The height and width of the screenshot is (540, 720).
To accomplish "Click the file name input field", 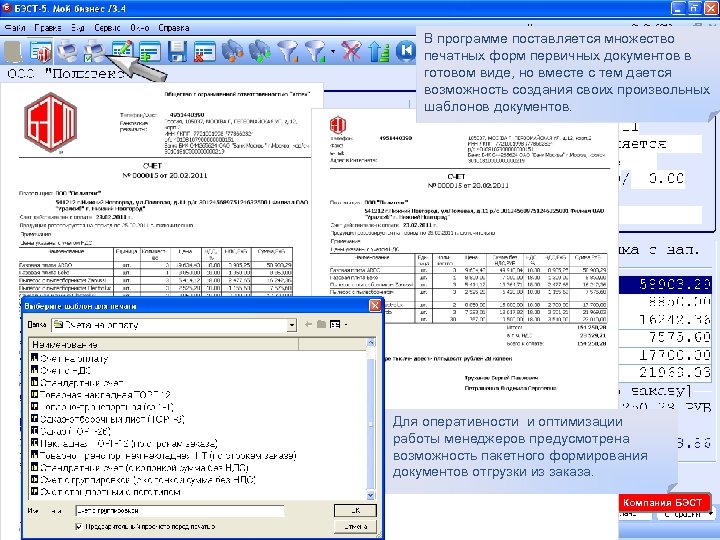I will (x=180, y=511).
